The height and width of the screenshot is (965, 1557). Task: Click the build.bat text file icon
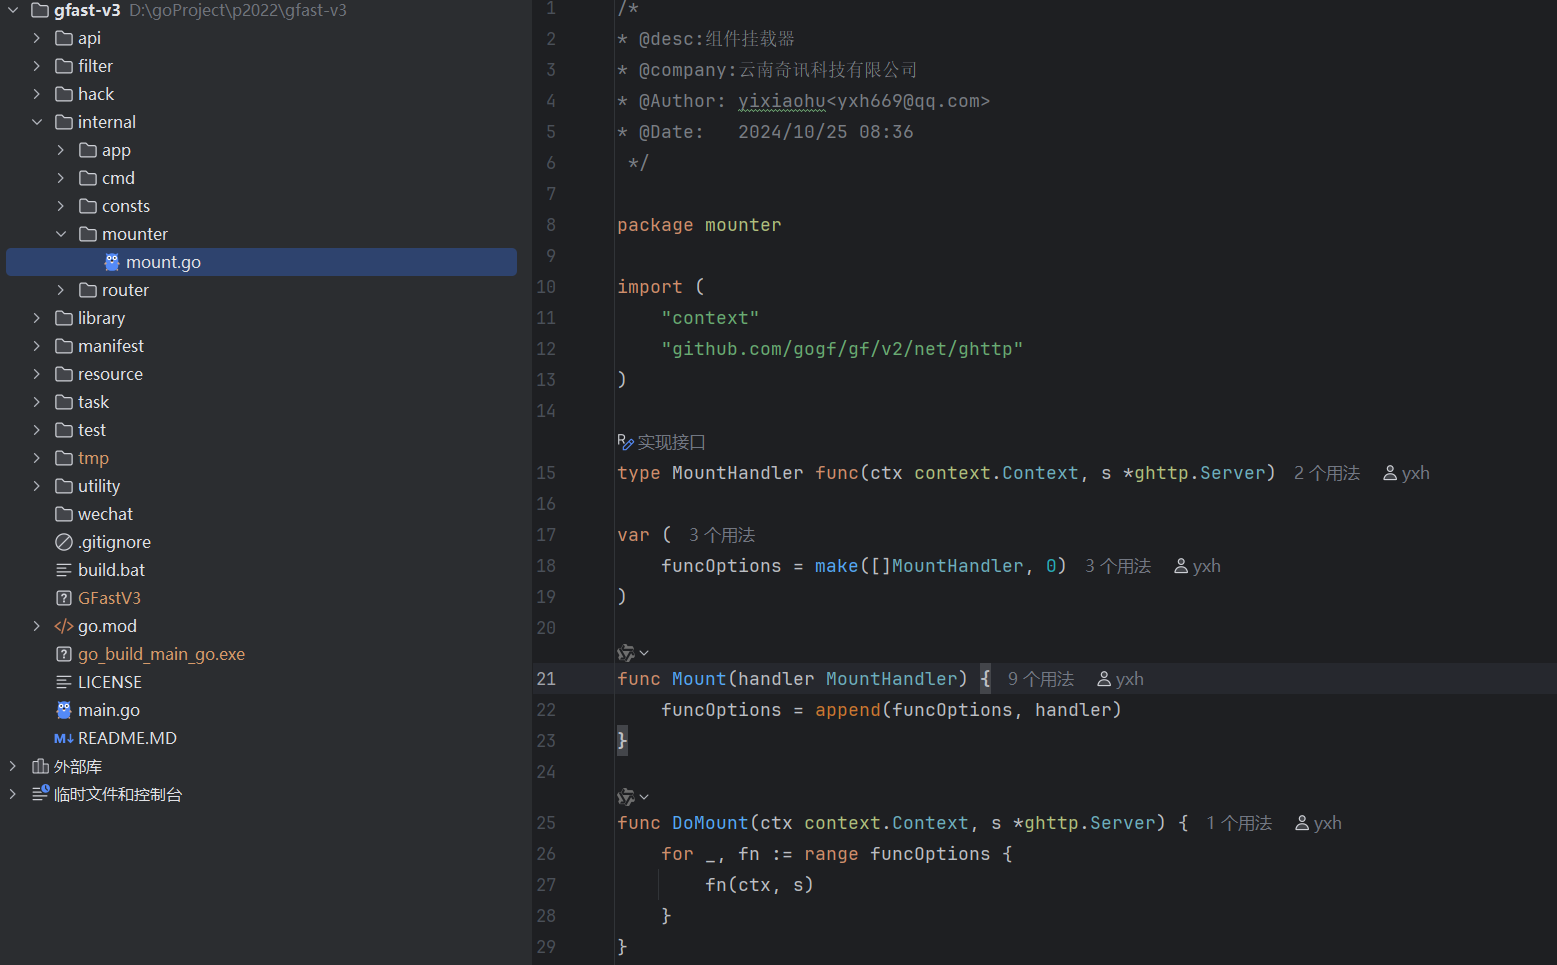[x=64, y=570]
